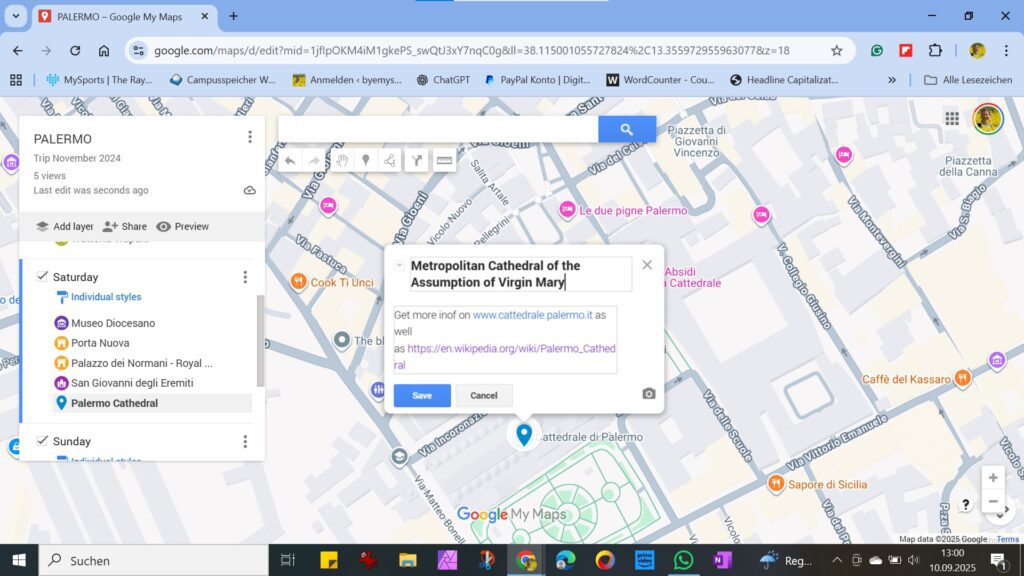Click the camera icon to add a photo

click(647, 395)
